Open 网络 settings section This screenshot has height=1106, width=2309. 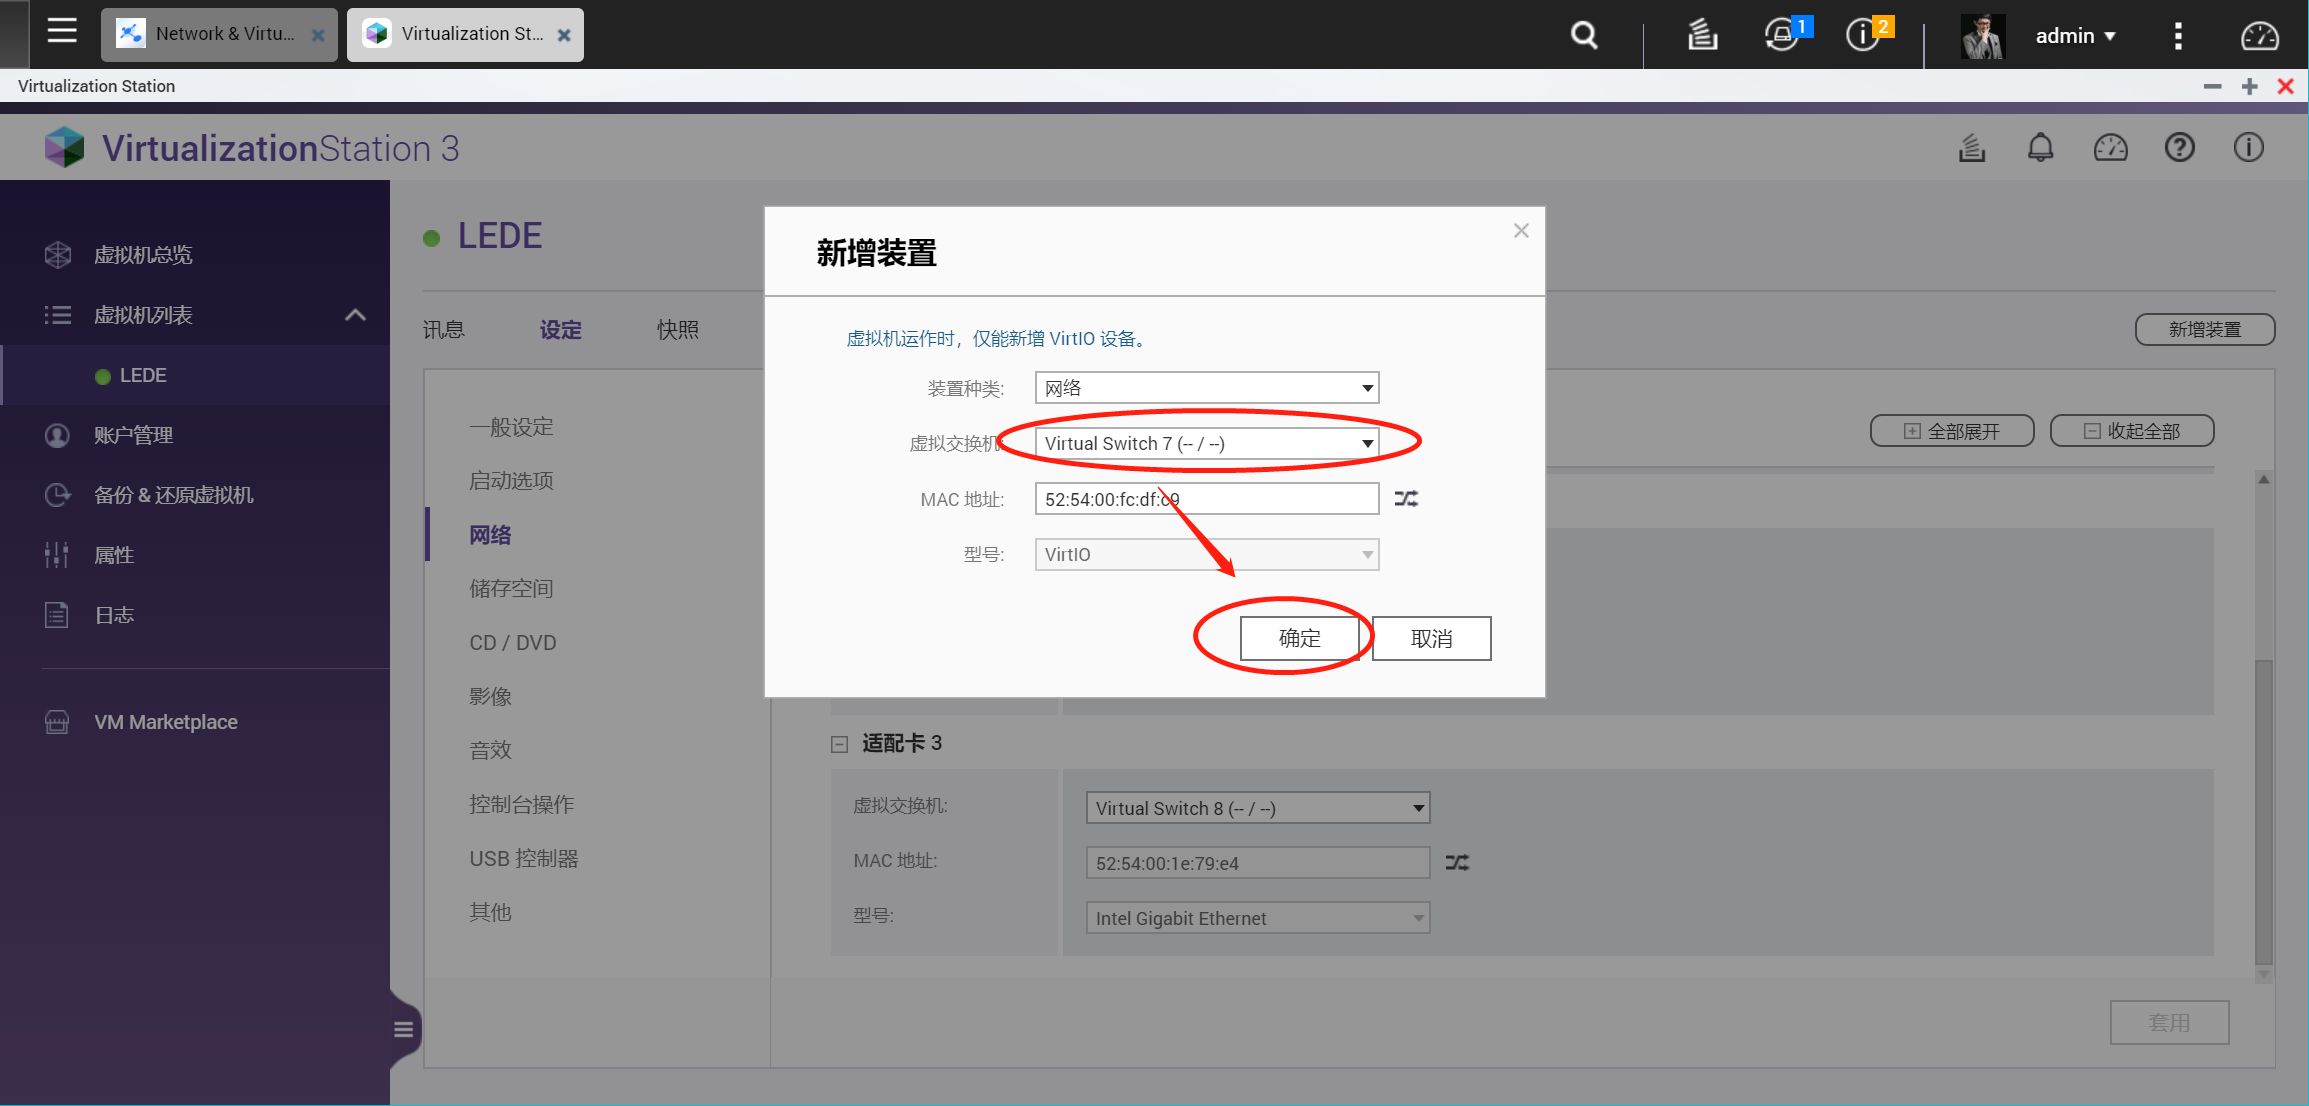tap(490, 535)
